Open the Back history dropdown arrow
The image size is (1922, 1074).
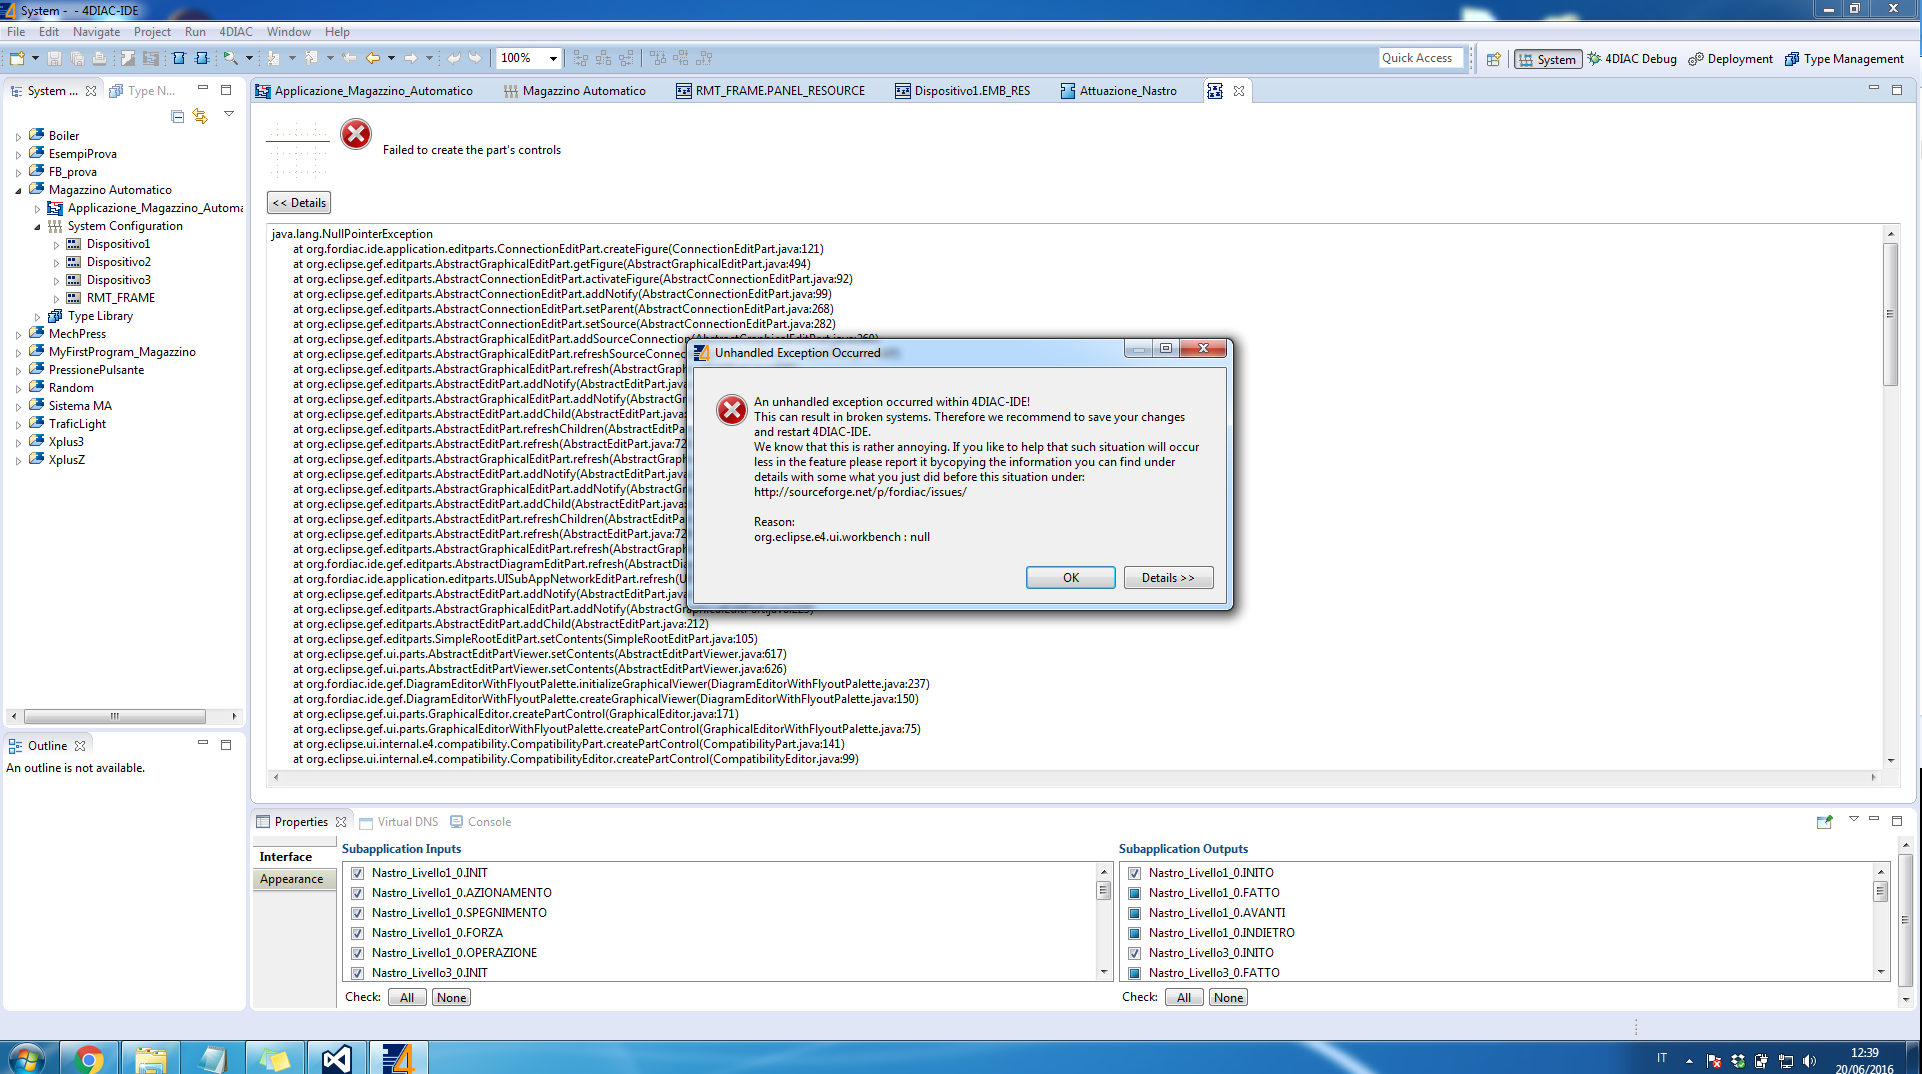[x=391, y=59]
